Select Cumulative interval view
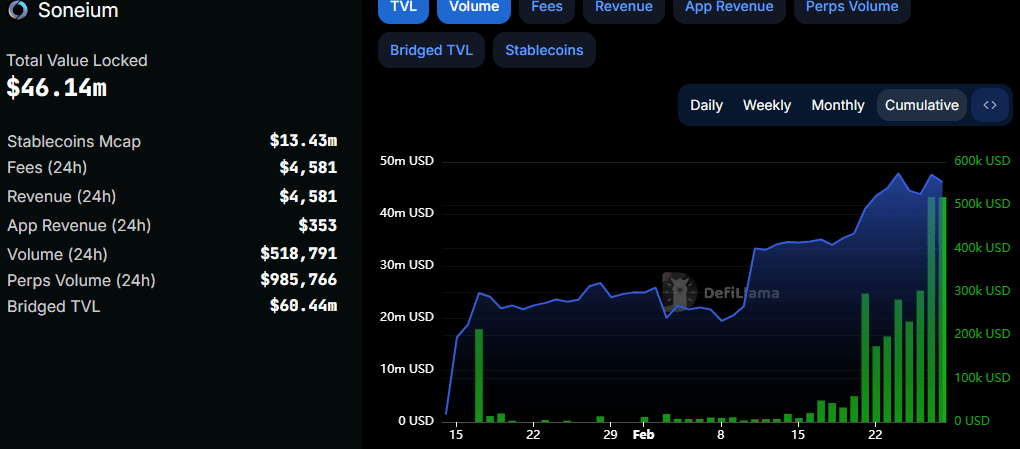This screenshot has height=449, width=1020. point(921,105)
